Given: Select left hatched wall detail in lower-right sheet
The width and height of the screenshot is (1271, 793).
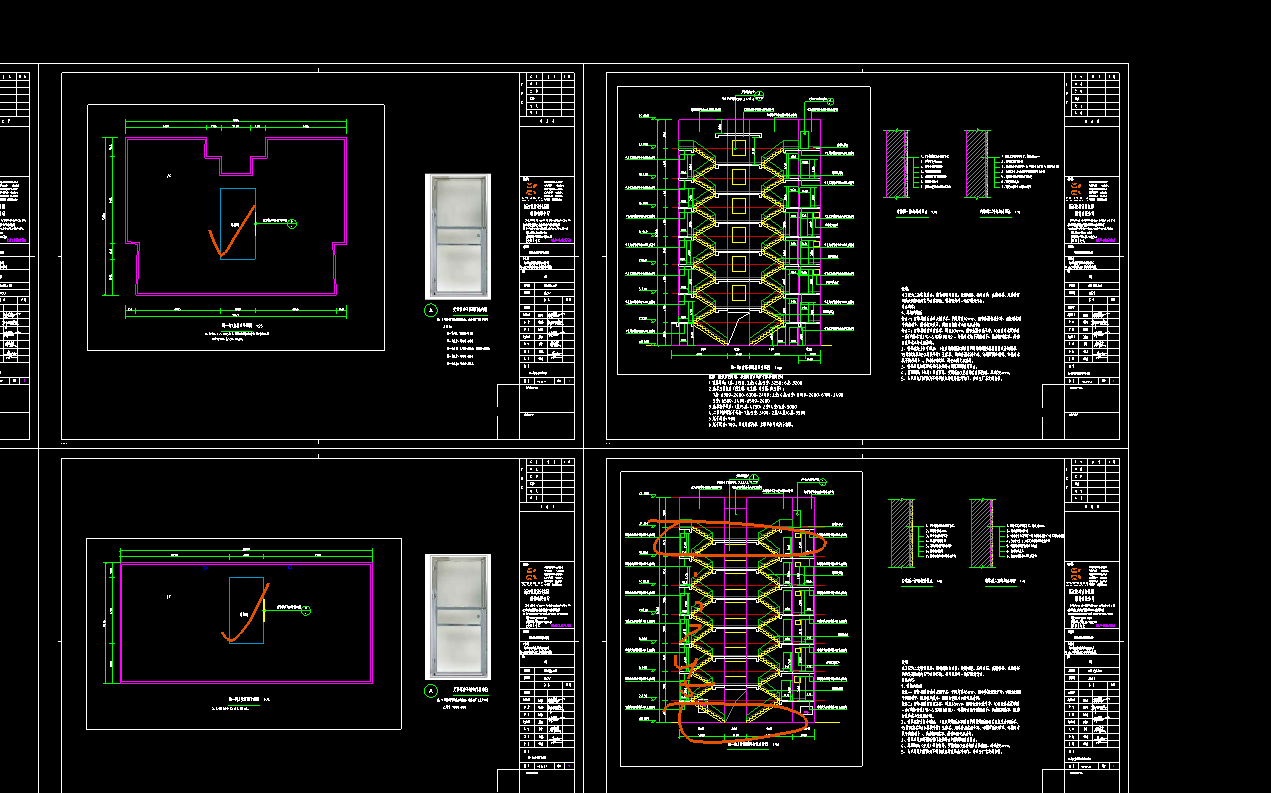Looking at the screenshot, I should [901, 534].
